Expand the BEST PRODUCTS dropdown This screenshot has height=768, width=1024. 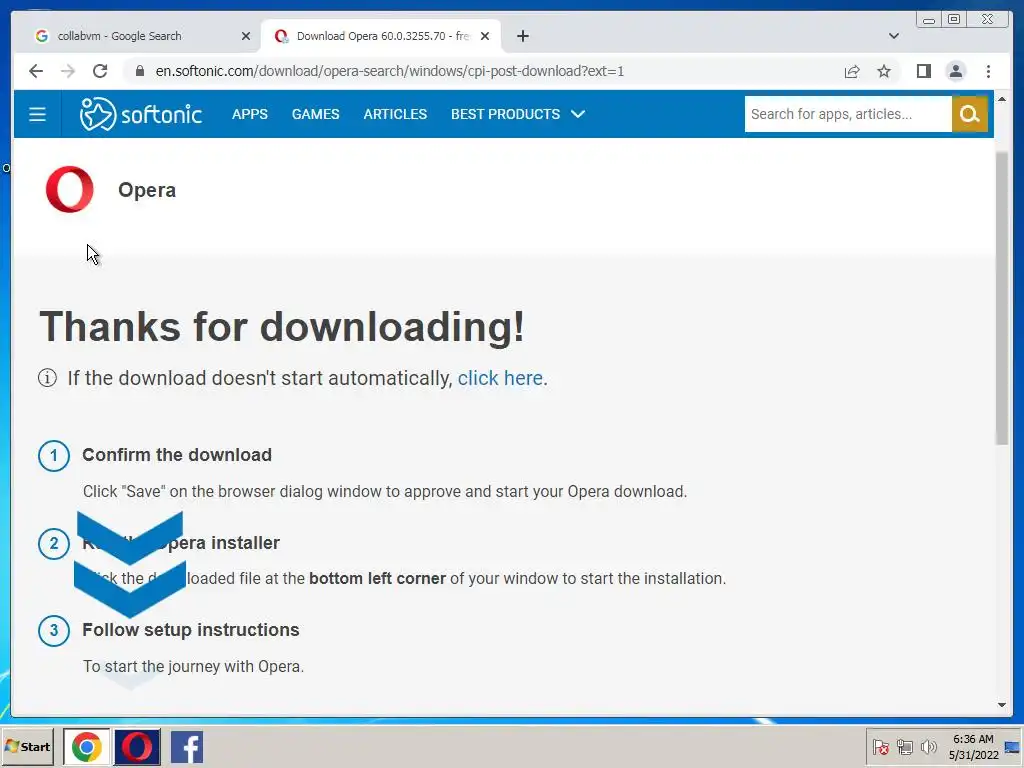pos(518,114)
